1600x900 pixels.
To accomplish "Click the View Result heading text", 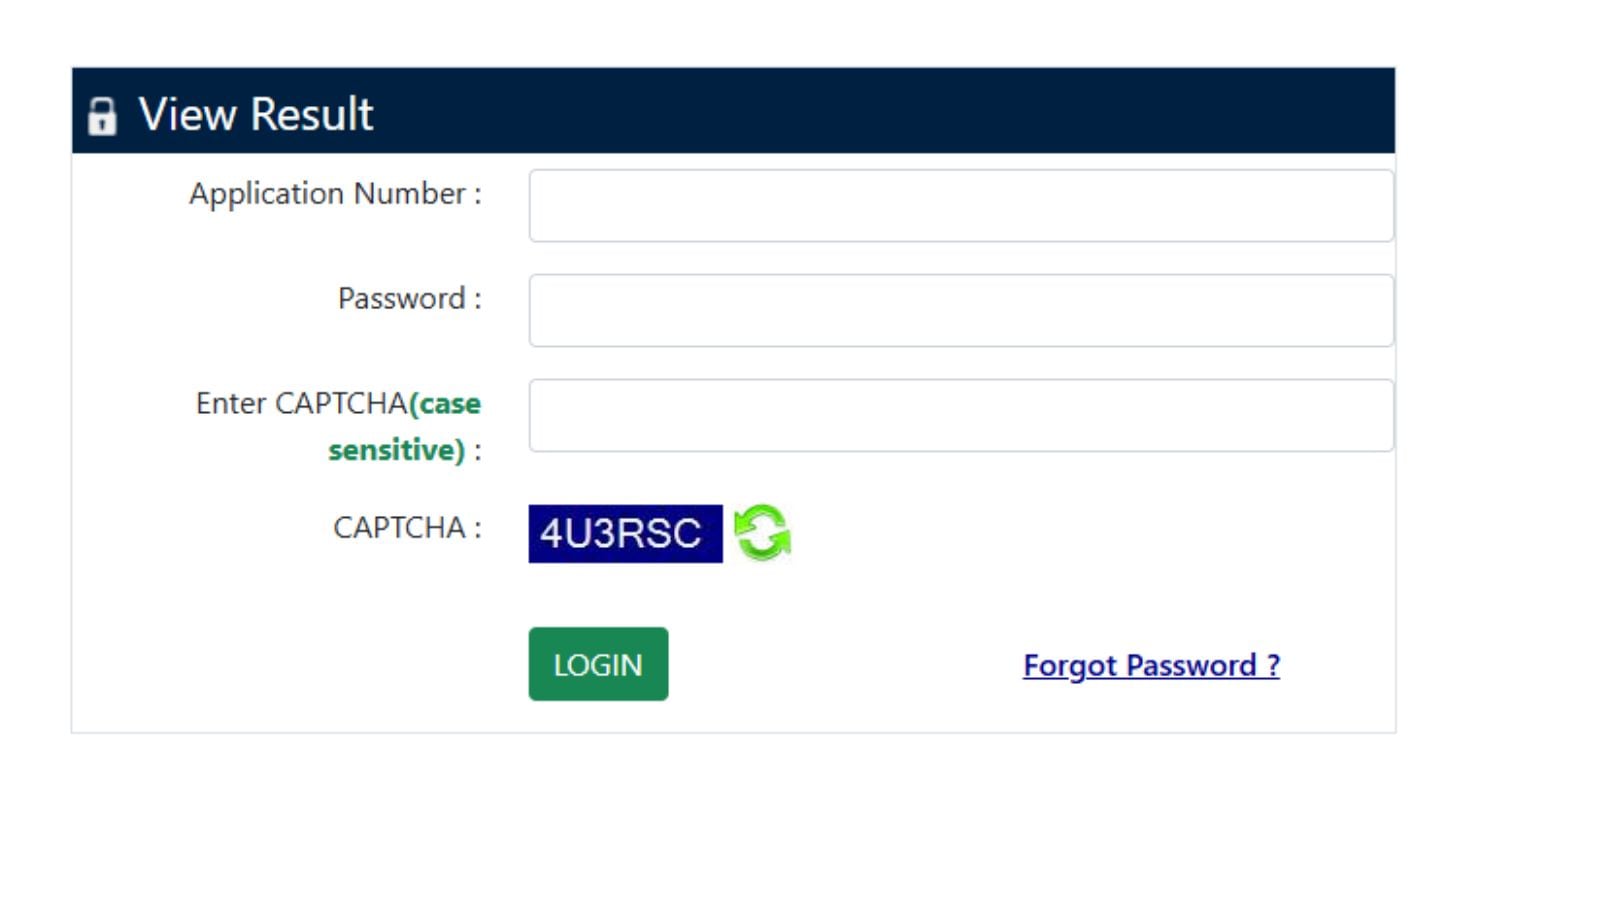I will click(x=256, y=114).
